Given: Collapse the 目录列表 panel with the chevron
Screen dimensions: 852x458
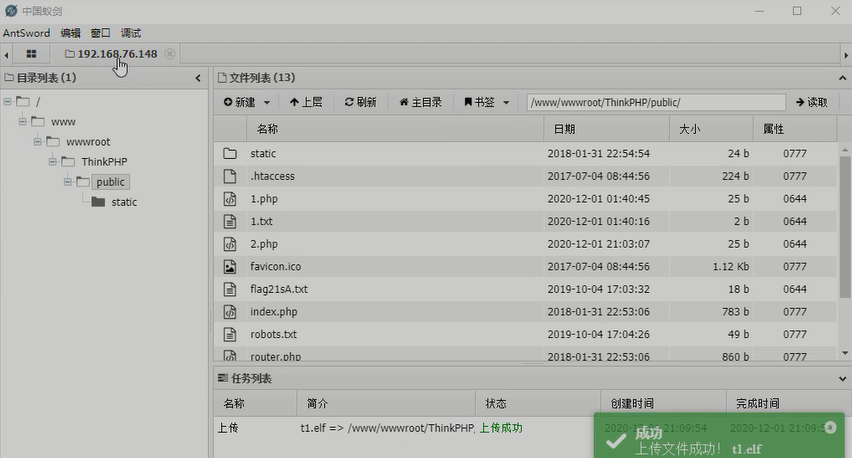Looking at the screenshot, I should click(198, 78).
